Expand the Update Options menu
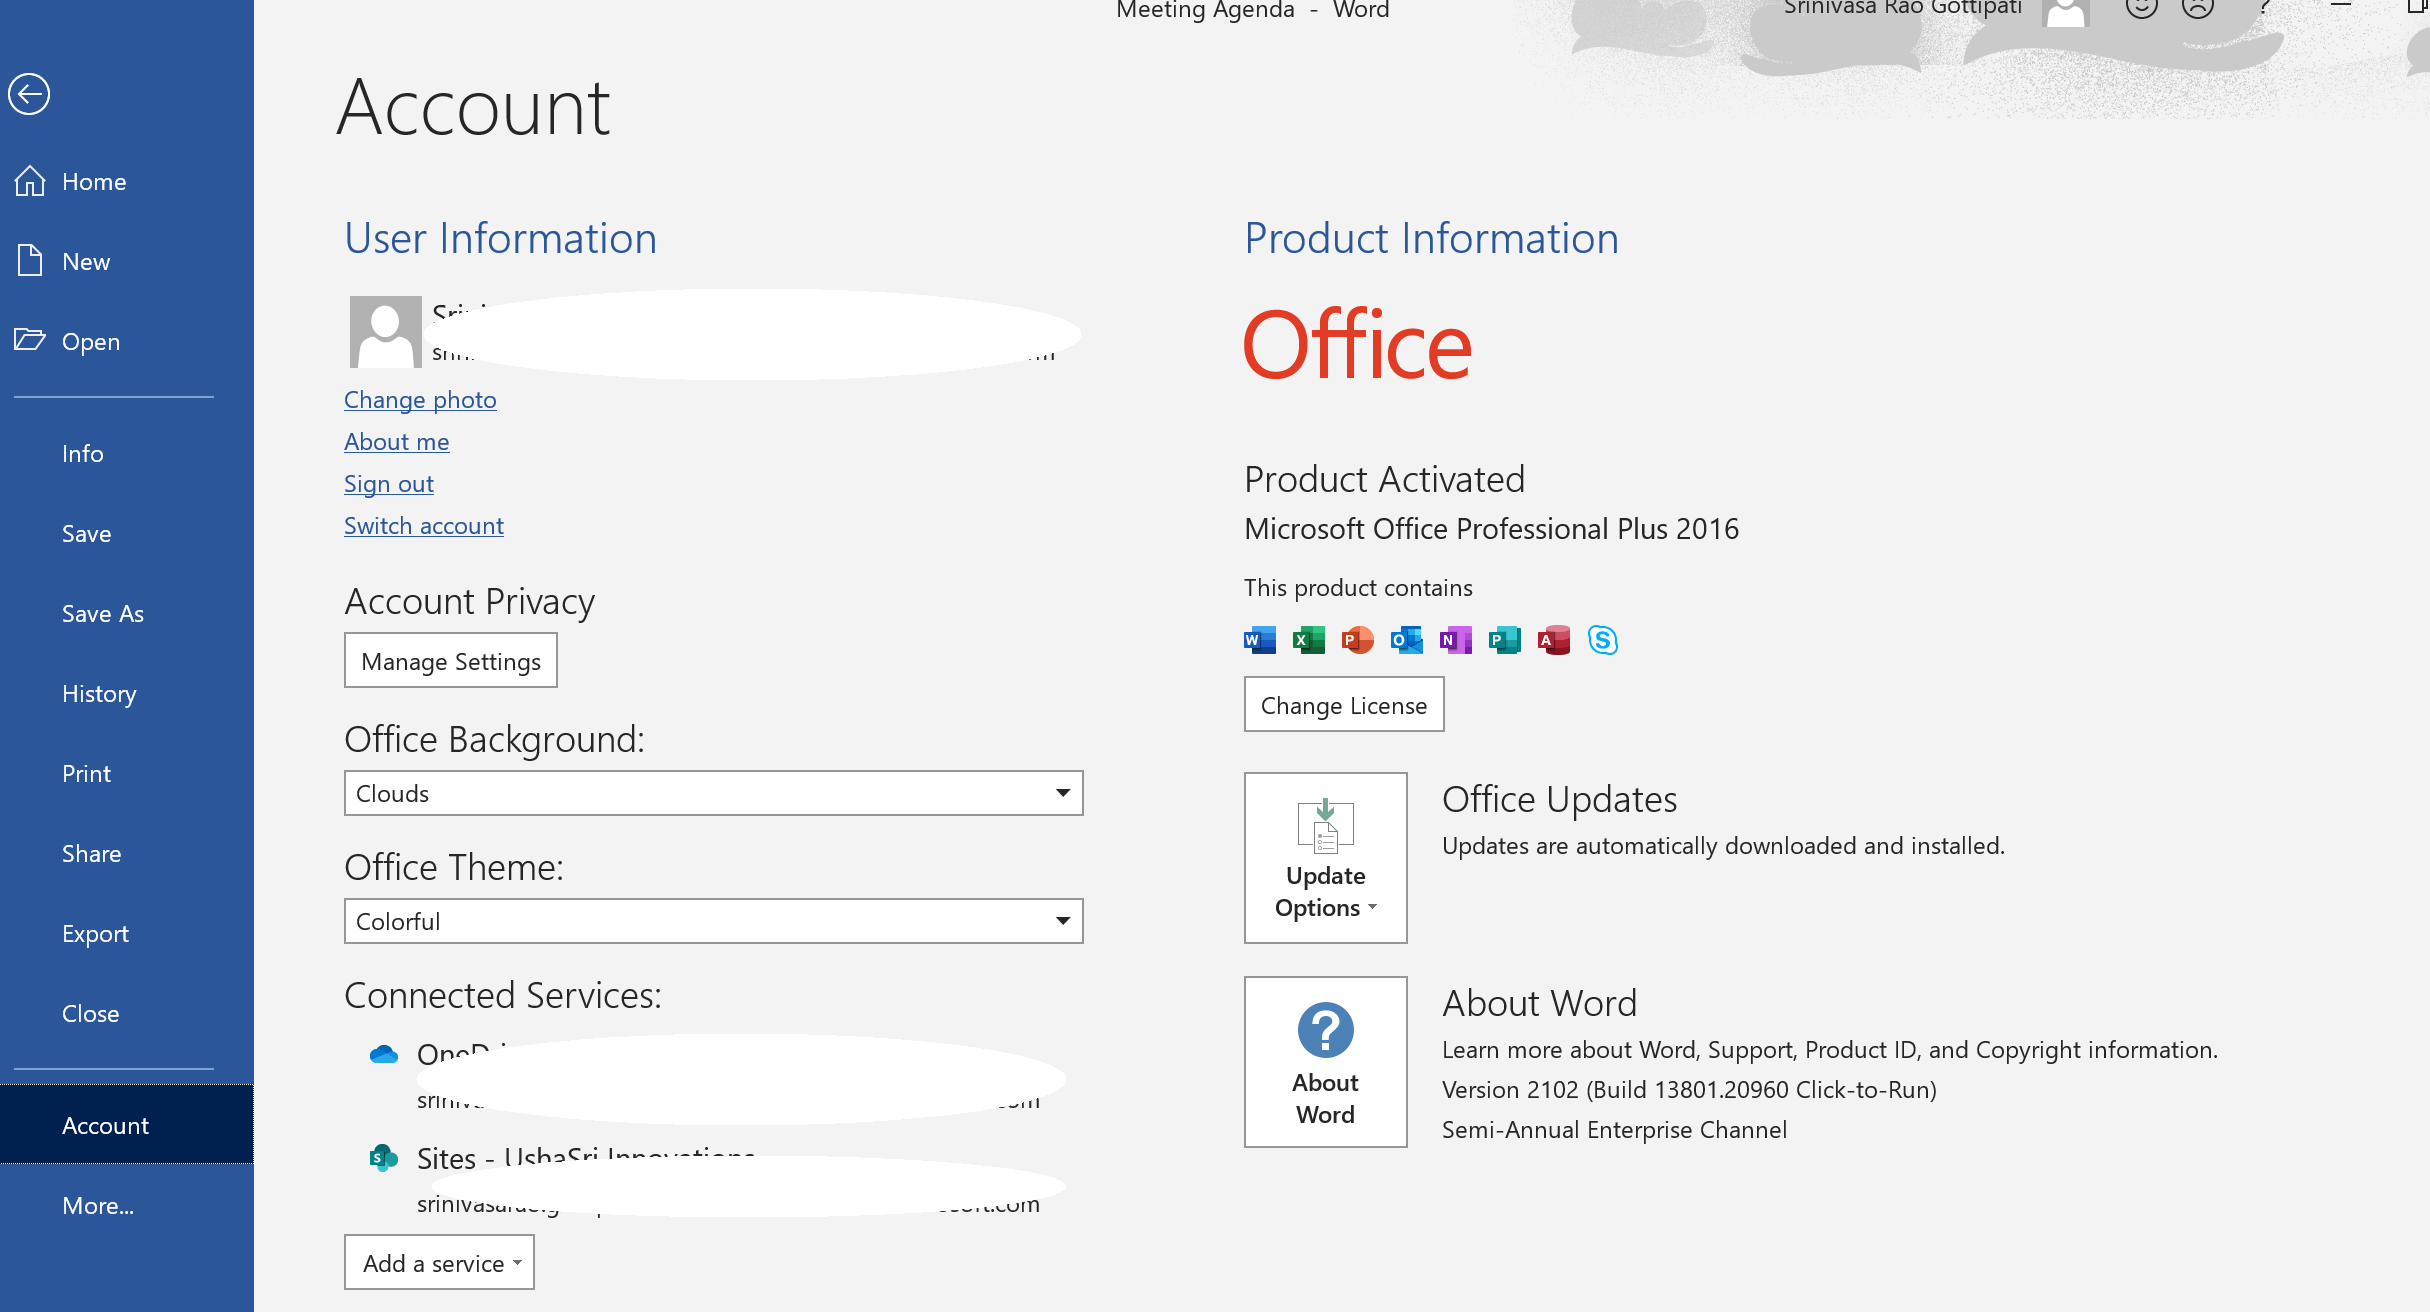The width and height of the screenshot is (2430, 1312). [x=1325, y=891]
